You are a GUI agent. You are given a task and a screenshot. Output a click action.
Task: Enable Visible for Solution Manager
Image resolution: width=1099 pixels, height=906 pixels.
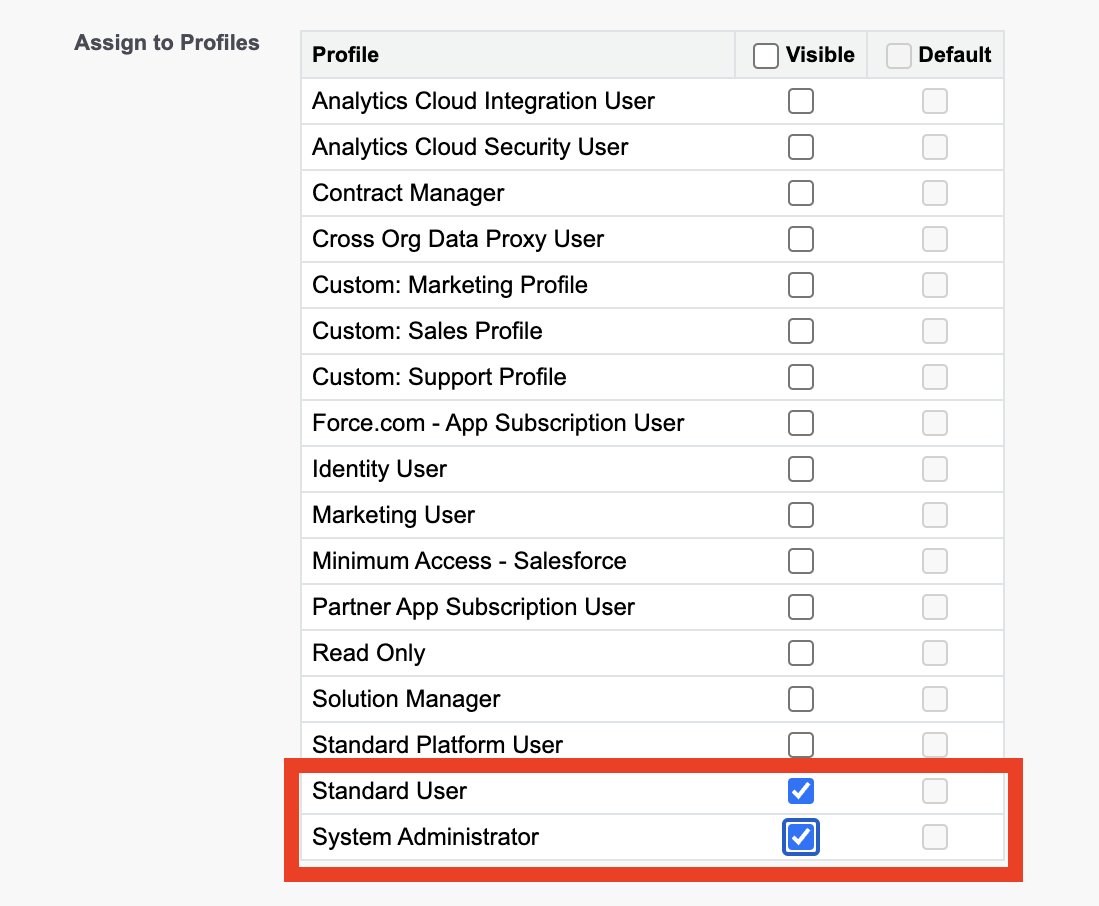tap(801, 699)
